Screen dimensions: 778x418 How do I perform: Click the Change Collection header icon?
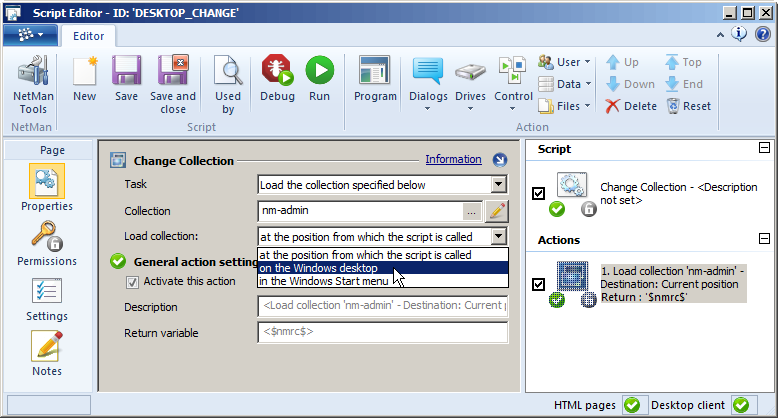(118, 160)
